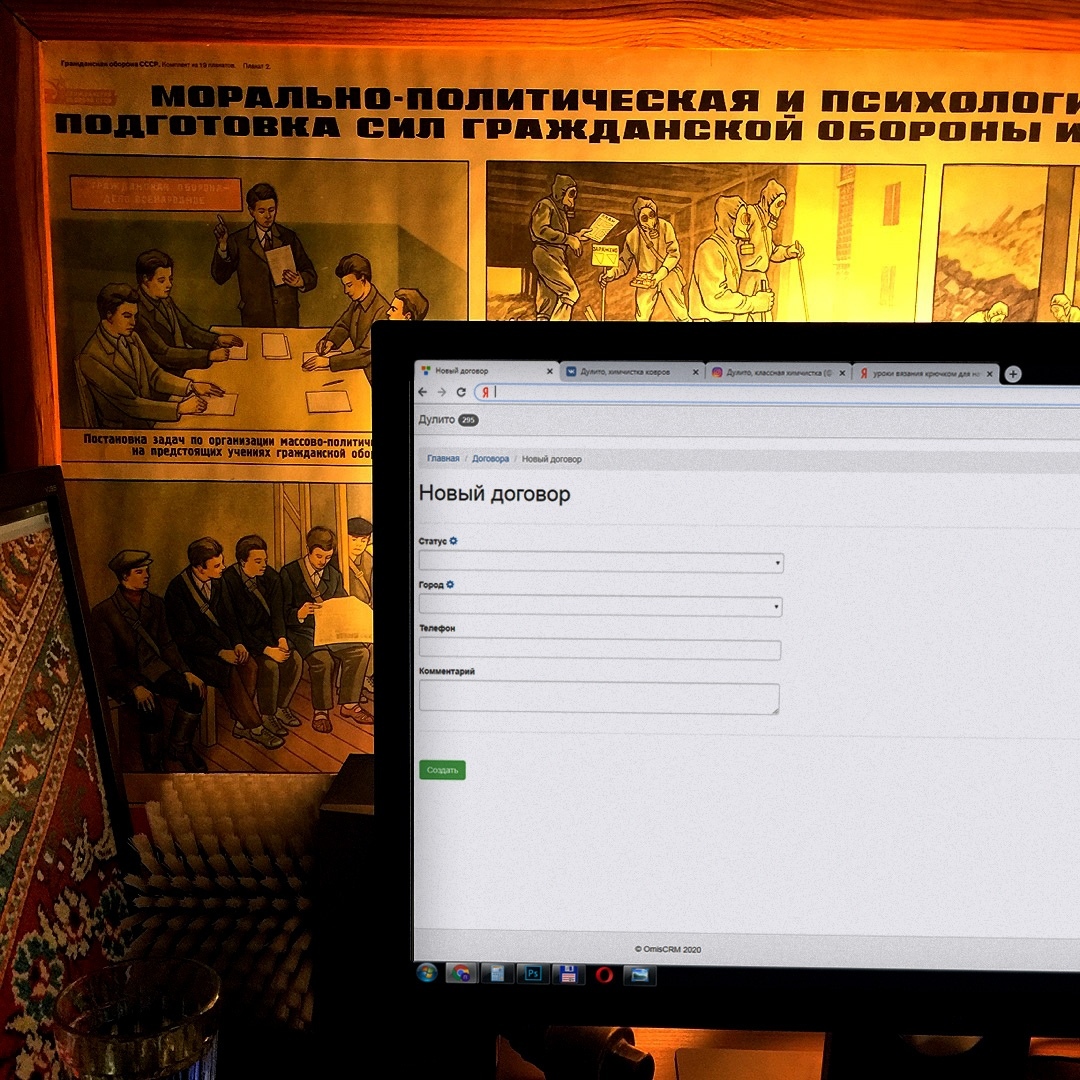The width and height of the screenshot is (1080, 1080).
Task: Open a new tab with the plus button
Action: pyautogui.click(x=1012, y=374)
